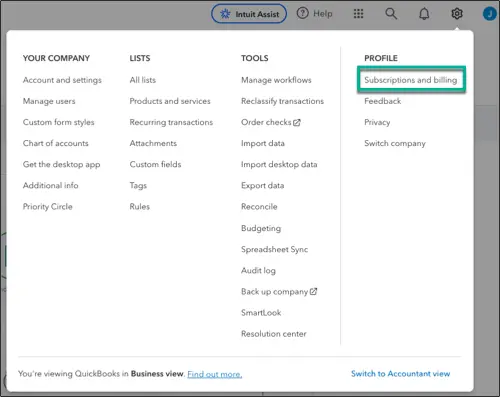The width and height of the screenshot is (500, 397).
Task: Click Back up company external link
Action: point(279,292)
